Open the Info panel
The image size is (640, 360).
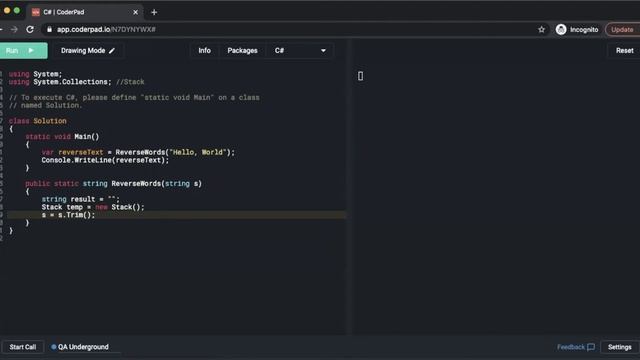click(x=204, y=51)
